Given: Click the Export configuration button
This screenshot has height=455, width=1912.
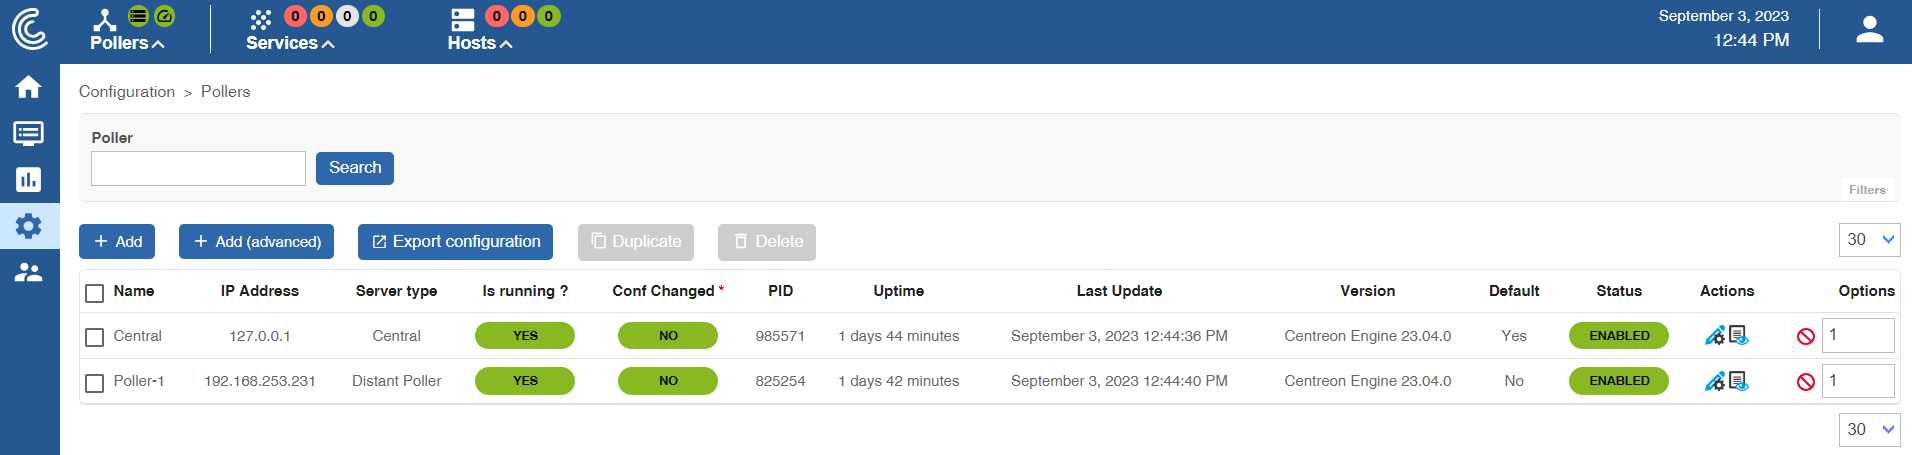Looking at the screenshot, I should click(455, 242).
